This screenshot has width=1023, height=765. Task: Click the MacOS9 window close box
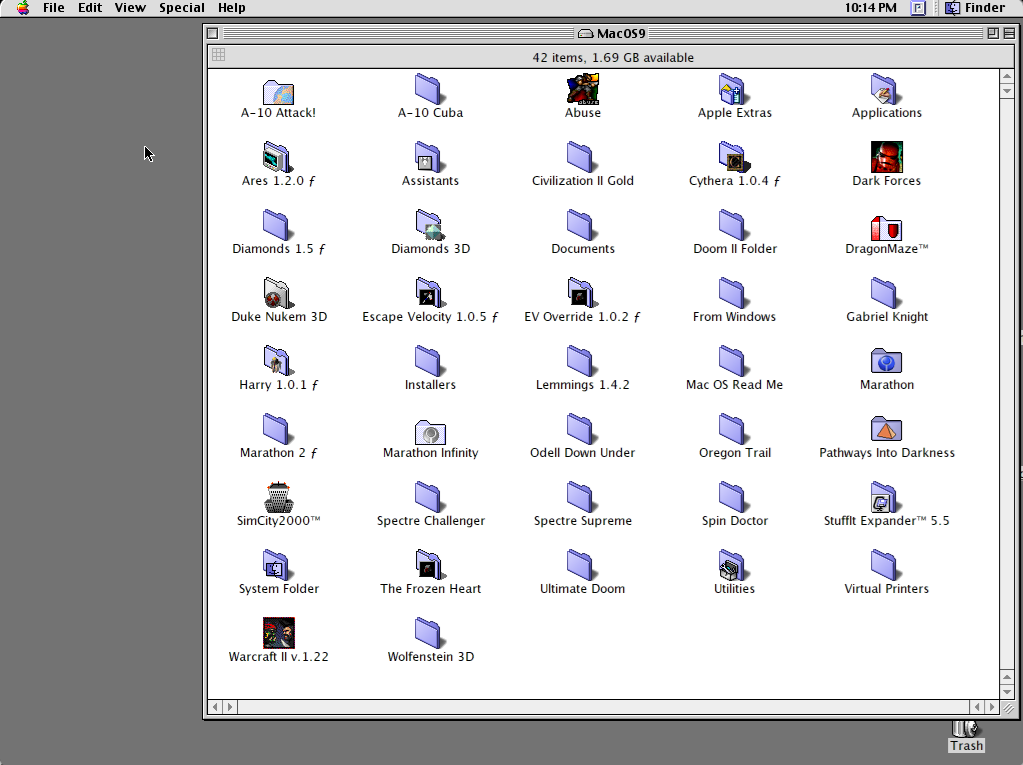[x=213, y=33]
